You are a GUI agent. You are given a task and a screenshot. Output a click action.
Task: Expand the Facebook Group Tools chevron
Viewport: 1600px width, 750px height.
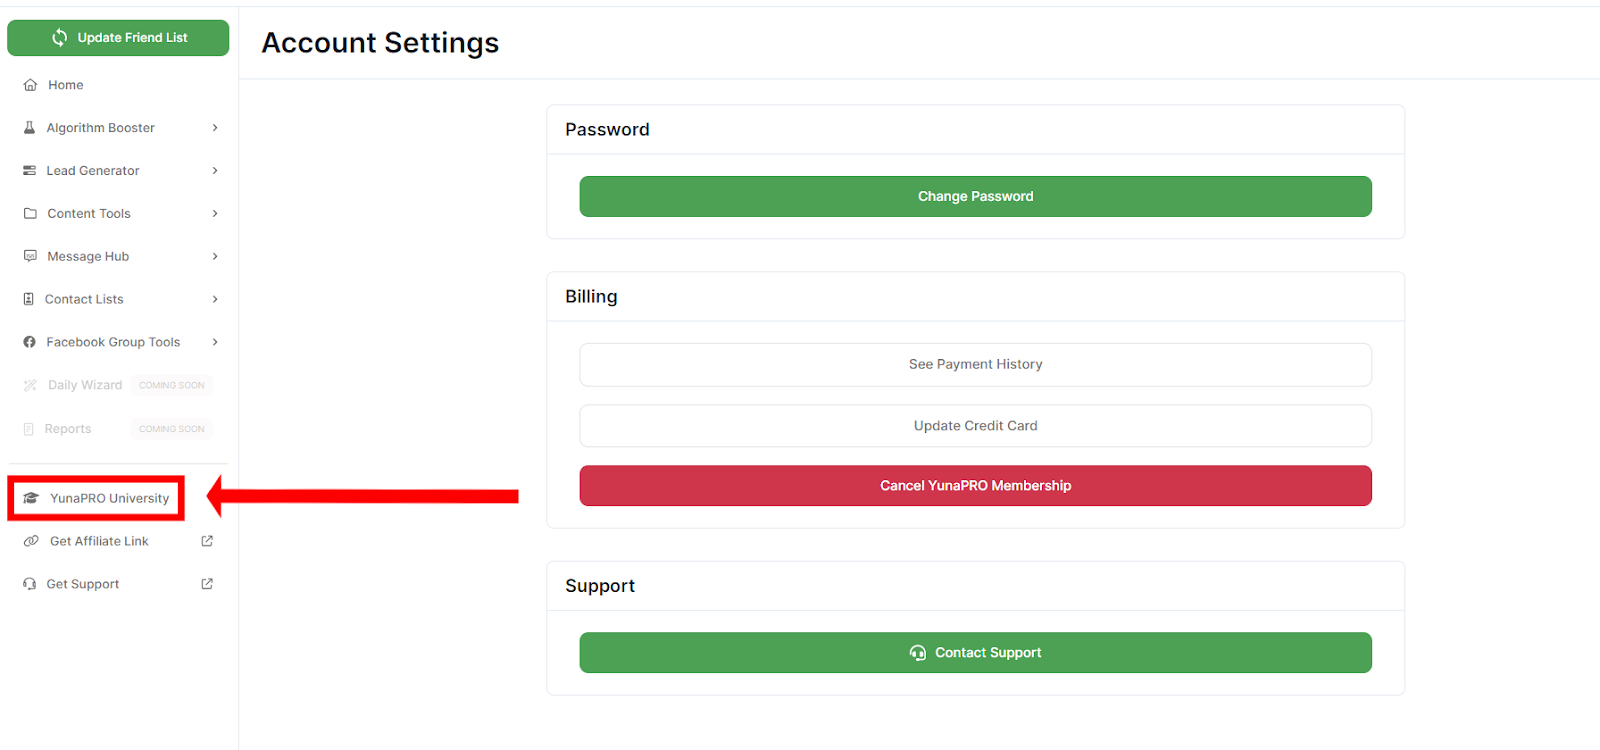pos(215,342)
